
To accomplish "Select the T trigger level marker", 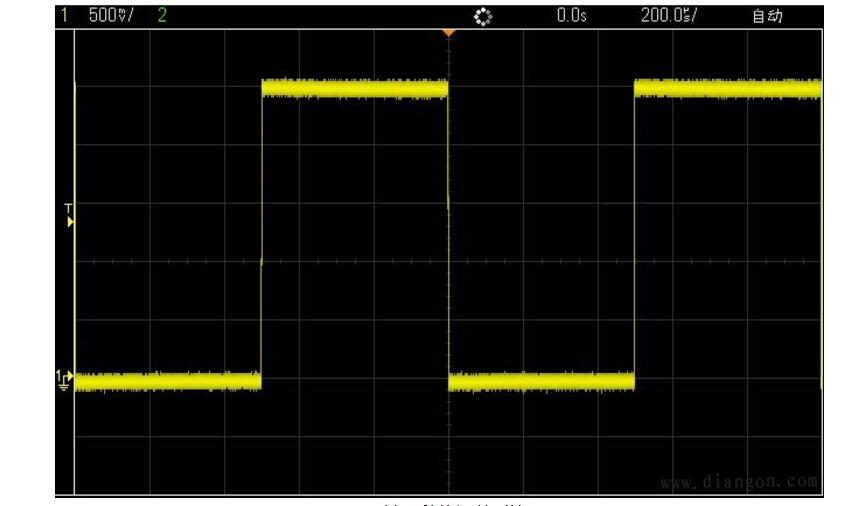I will (69, 215).
